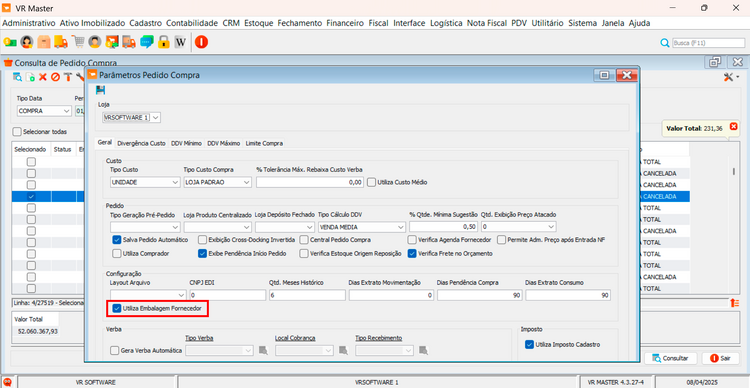Screen dimensions: 750x388
Task: Click the Dias Pendência Compra field
Action: (480, 295)
